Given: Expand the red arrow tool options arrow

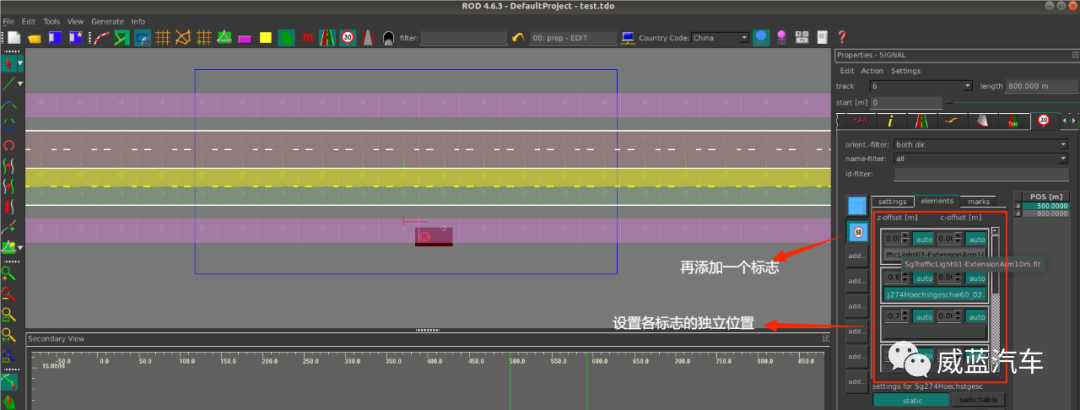Looking at the screenshot, I should click(x=21, y=64).
